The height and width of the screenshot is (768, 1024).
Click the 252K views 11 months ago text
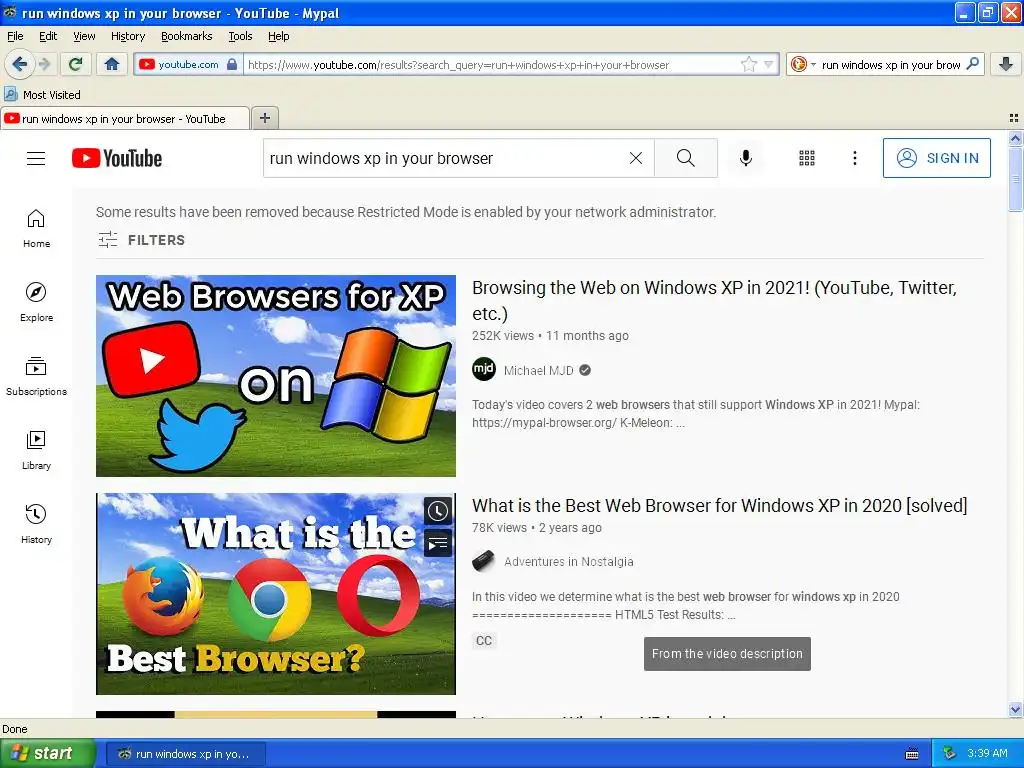(x=551, y=336)
